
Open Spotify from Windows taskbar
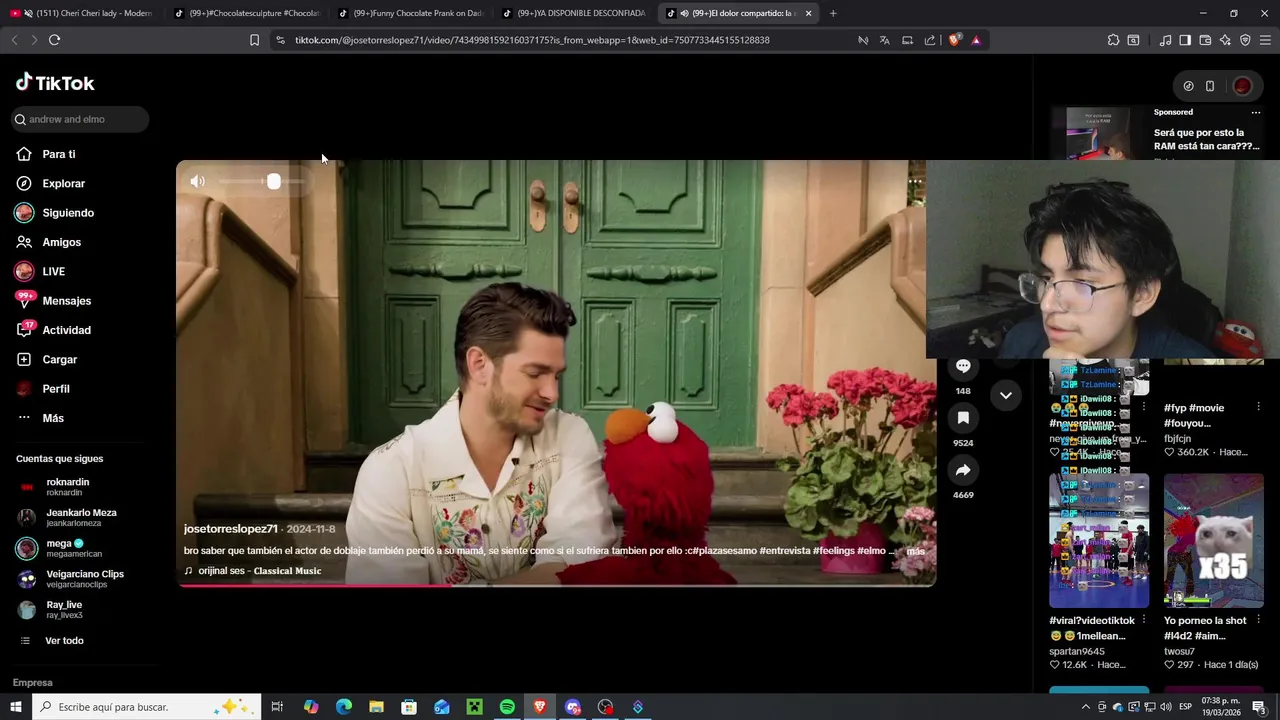pos(507,707)
